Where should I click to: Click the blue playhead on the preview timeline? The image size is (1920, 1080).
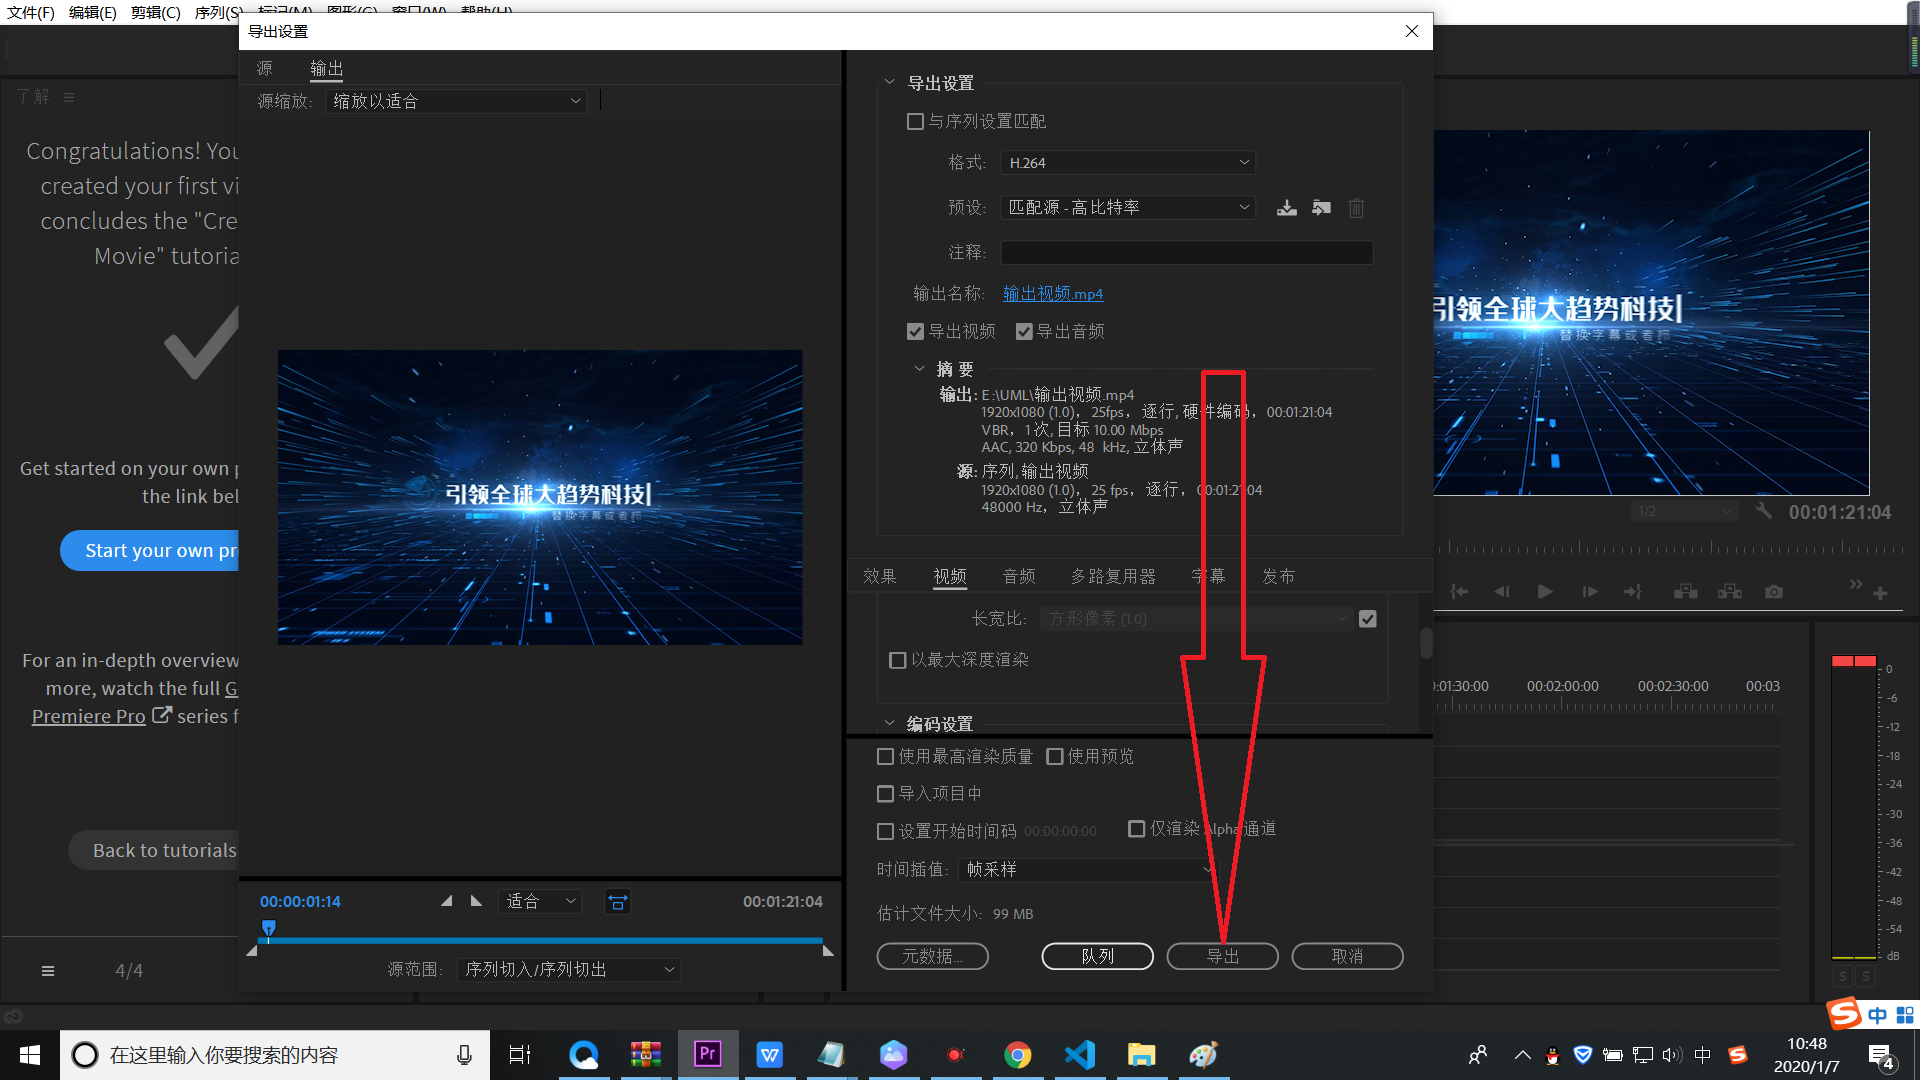[x=268, y=928]
